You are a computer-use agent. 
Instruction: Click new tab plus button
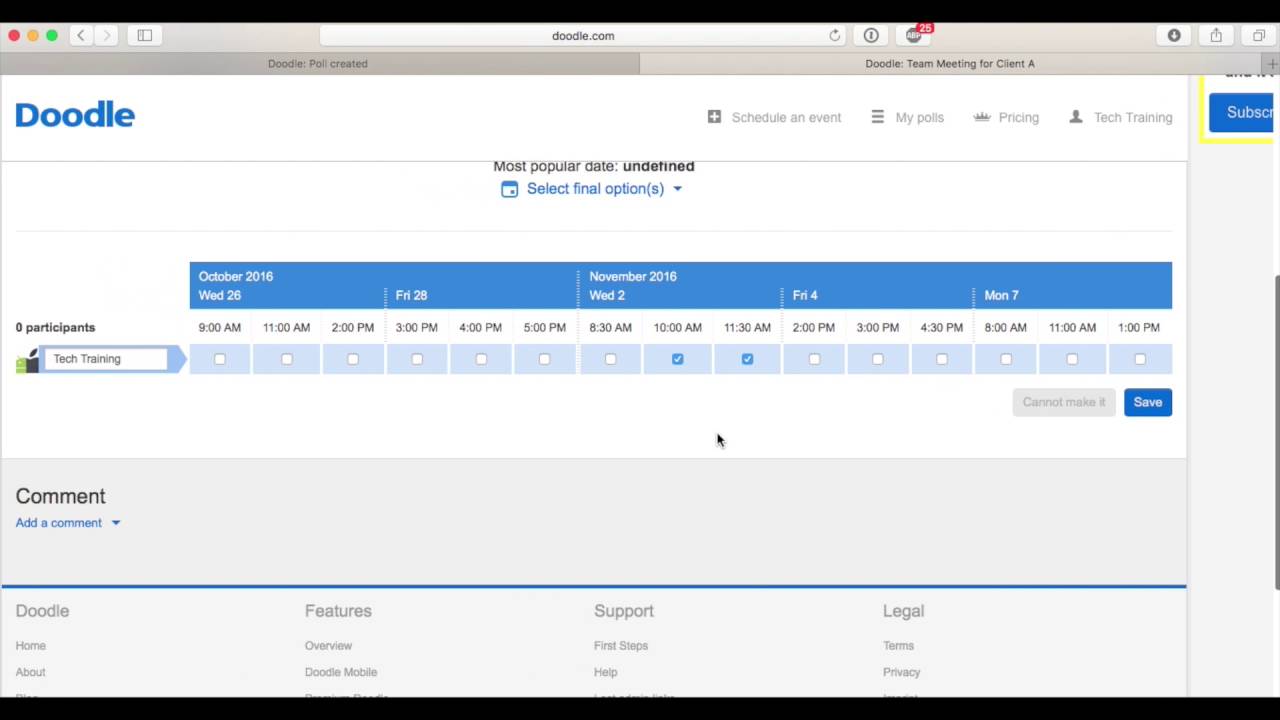tap(1272, 63)
